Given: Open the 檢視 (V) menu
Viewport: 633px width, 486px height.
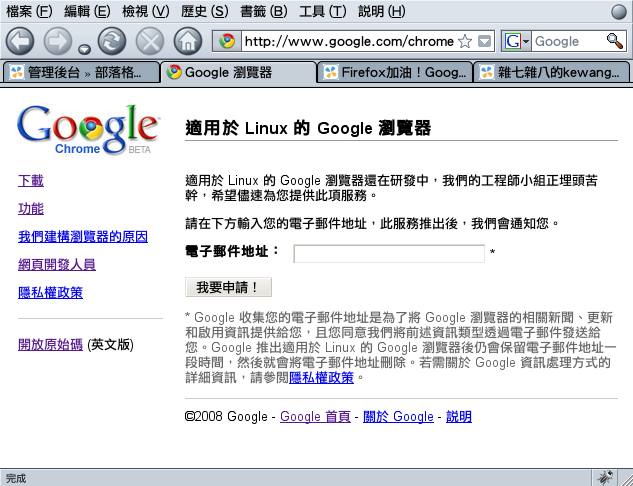Looking at the screenshot, I should tap(146, 11).
